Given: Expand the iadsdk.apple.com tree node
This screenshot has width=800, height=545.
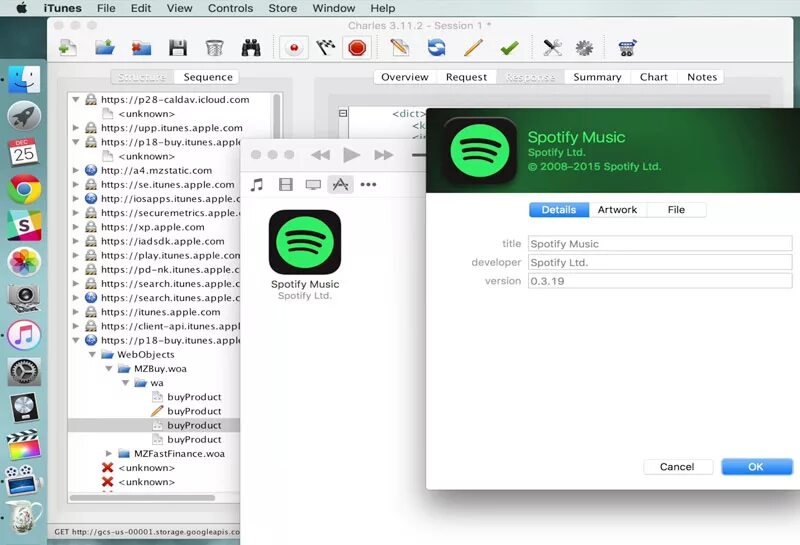Looking at the screenshot, I should tap(76, 241).
